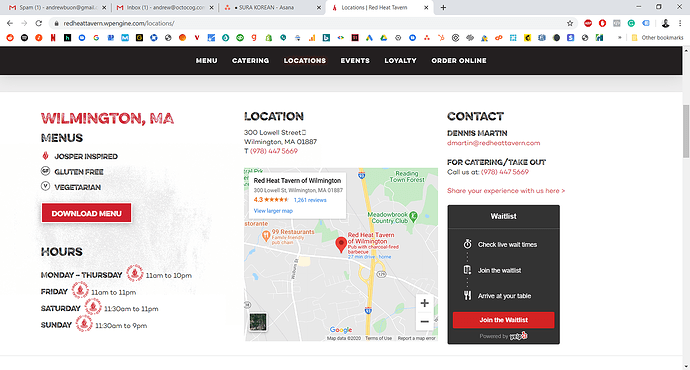Download the Wilmington menu

tap(86, 213)
